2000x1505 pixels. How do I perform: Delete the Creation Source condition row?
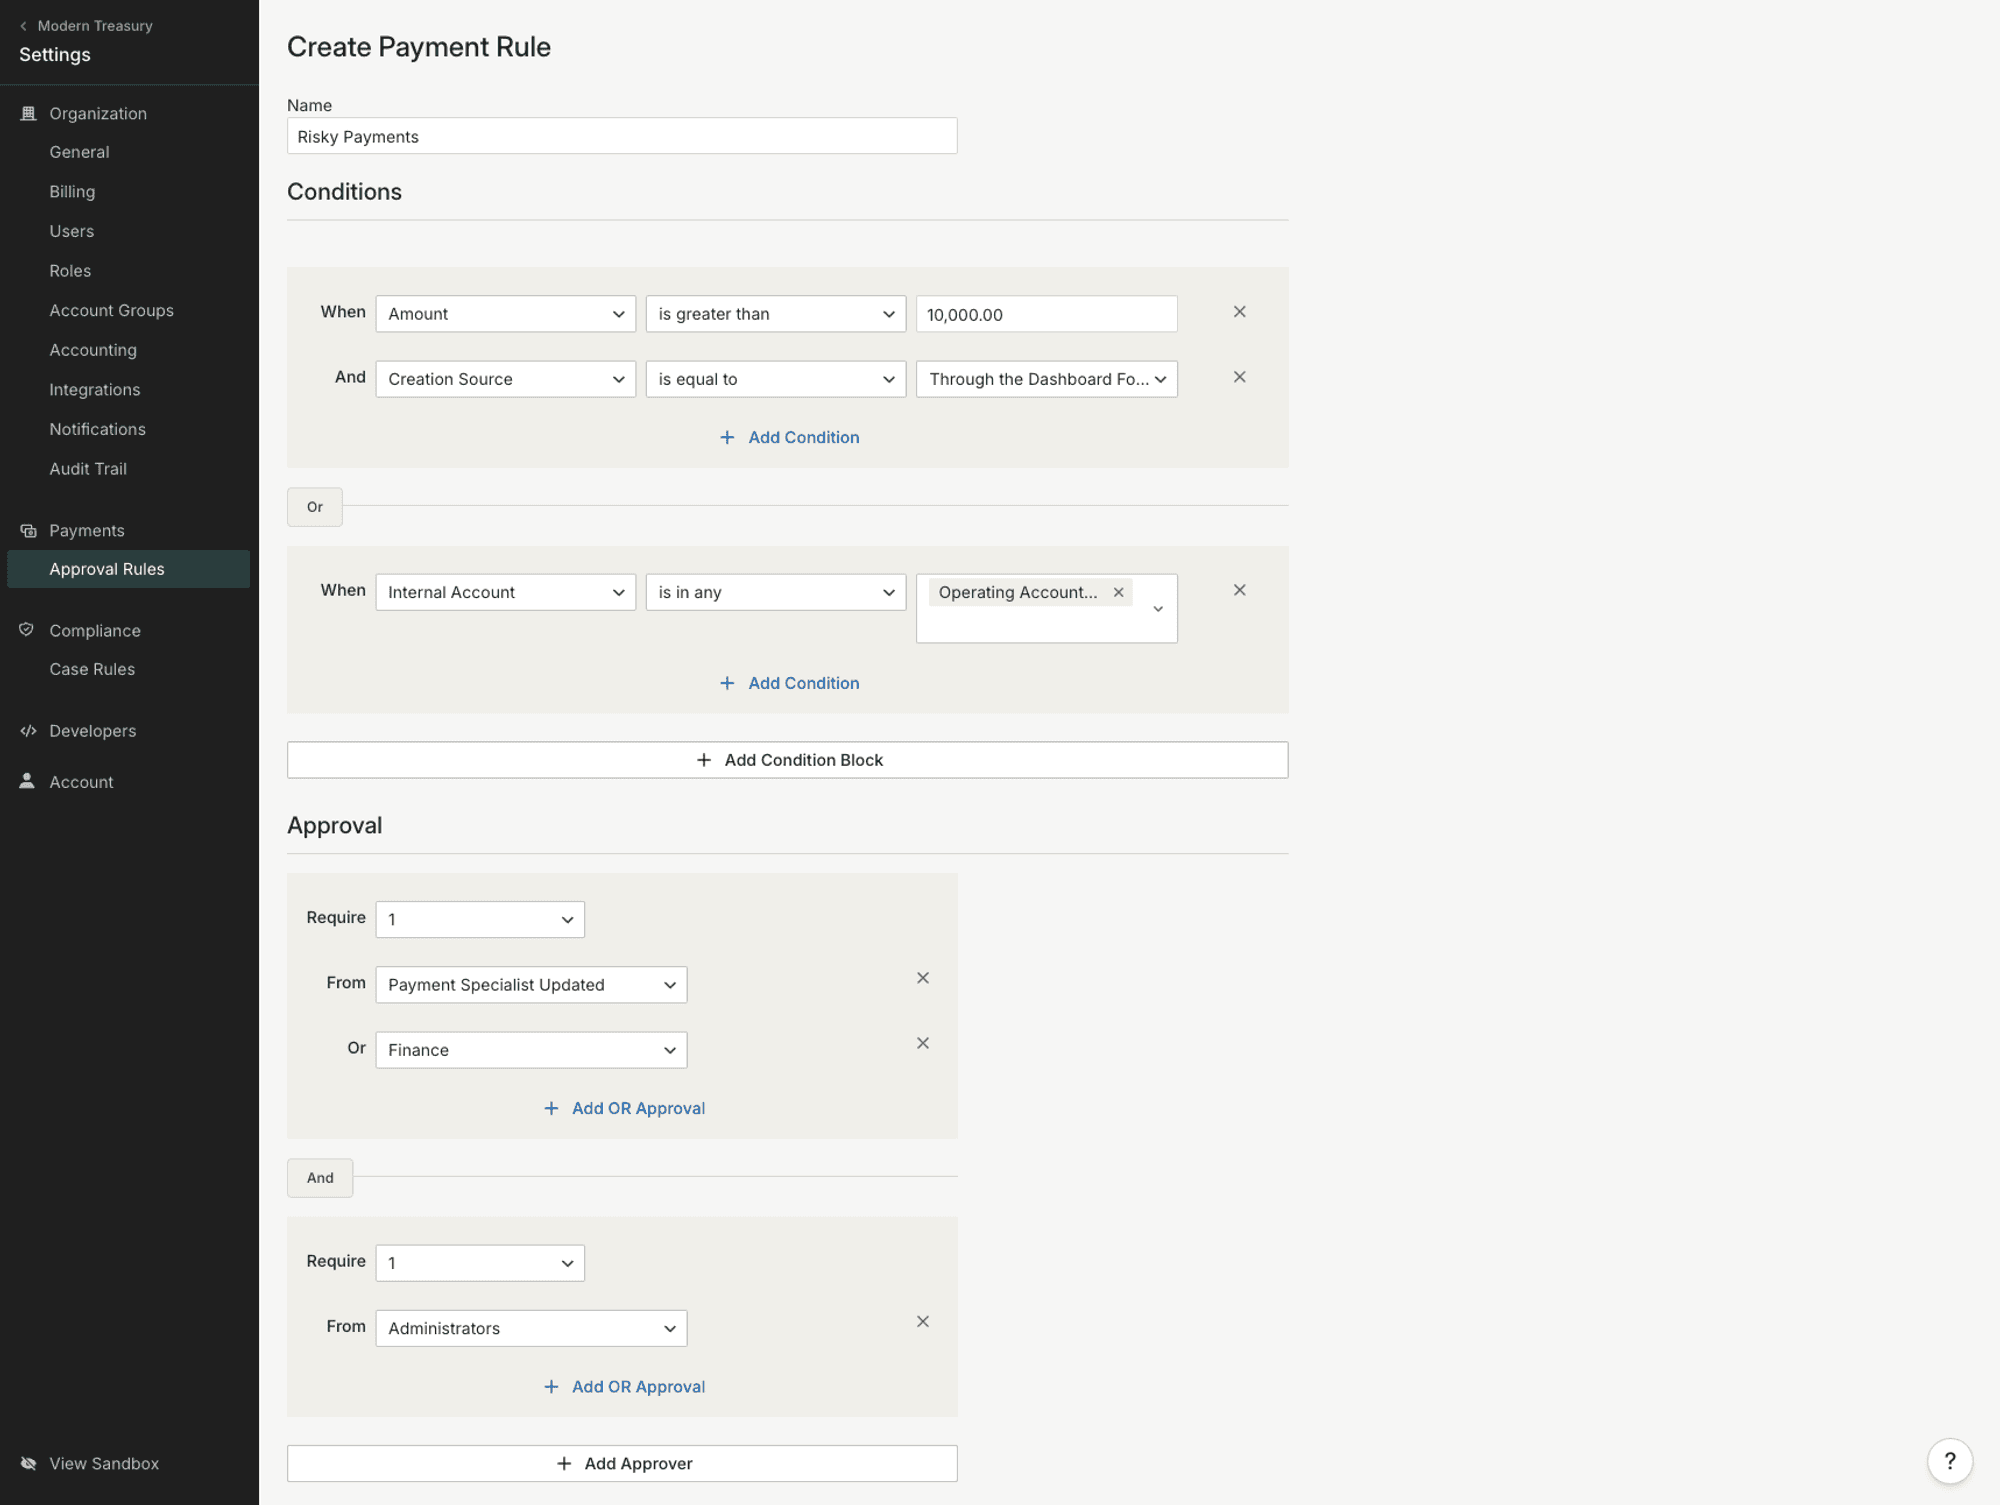tap(1239, 377)
